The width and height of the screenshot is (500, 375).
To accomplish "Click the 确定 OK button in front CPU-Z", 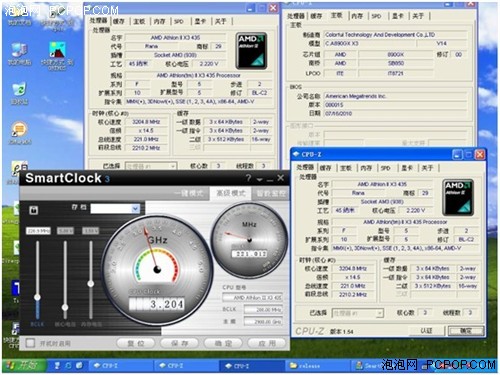I will pos(466,331).
